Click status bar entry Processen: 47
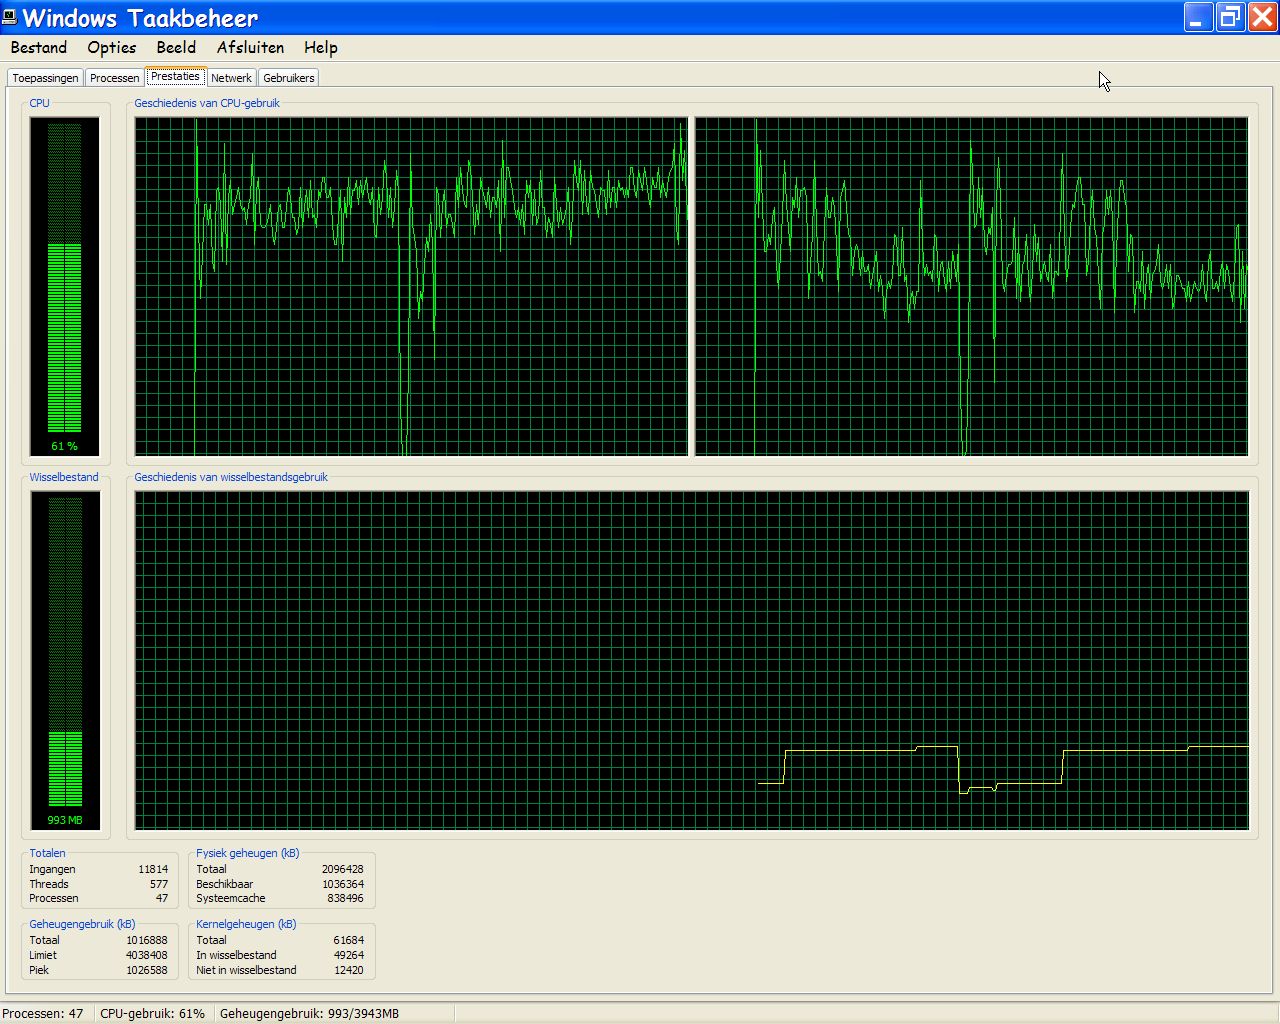 click(x=43, y=1013)
